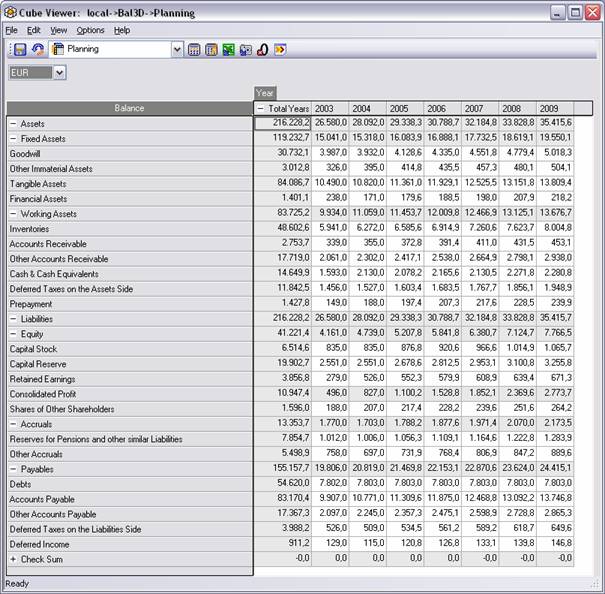This screenshot has width=605, height=594.
Task: Click the Cube Viewer title bar icon
Action: [11, 13]
